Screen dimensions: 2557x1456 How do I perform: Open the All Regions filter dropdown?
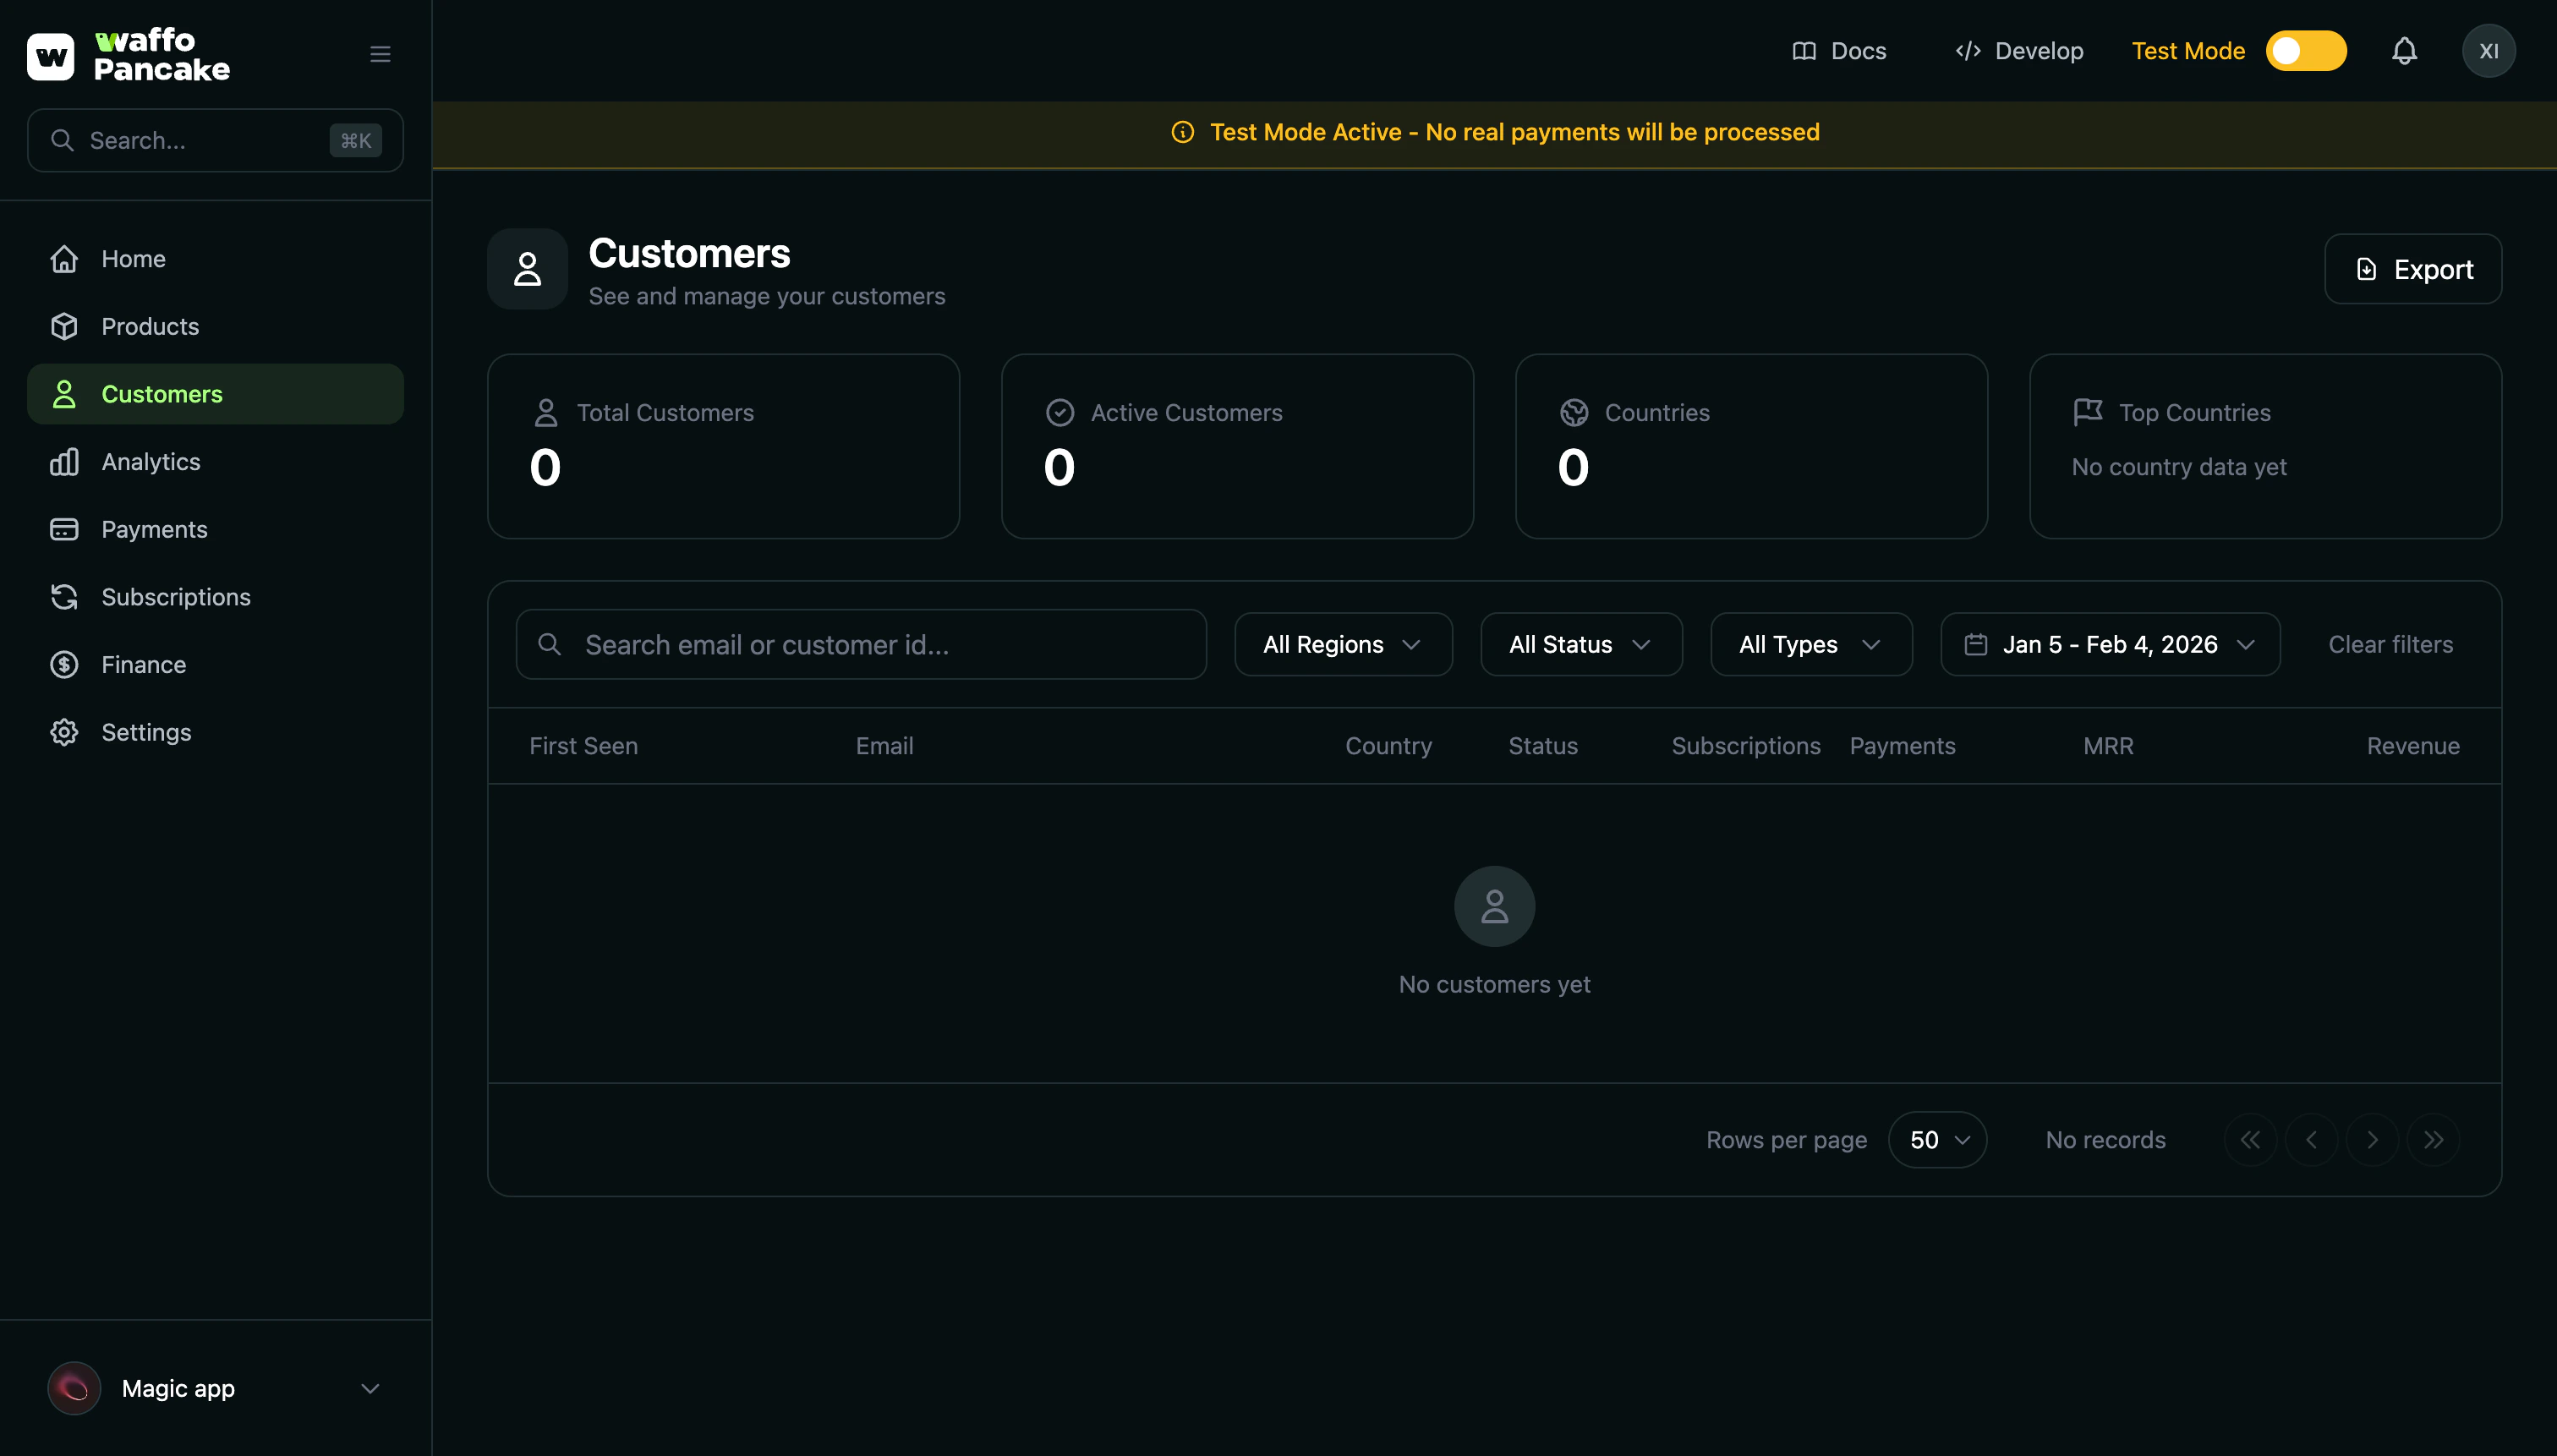[1343, 644]
